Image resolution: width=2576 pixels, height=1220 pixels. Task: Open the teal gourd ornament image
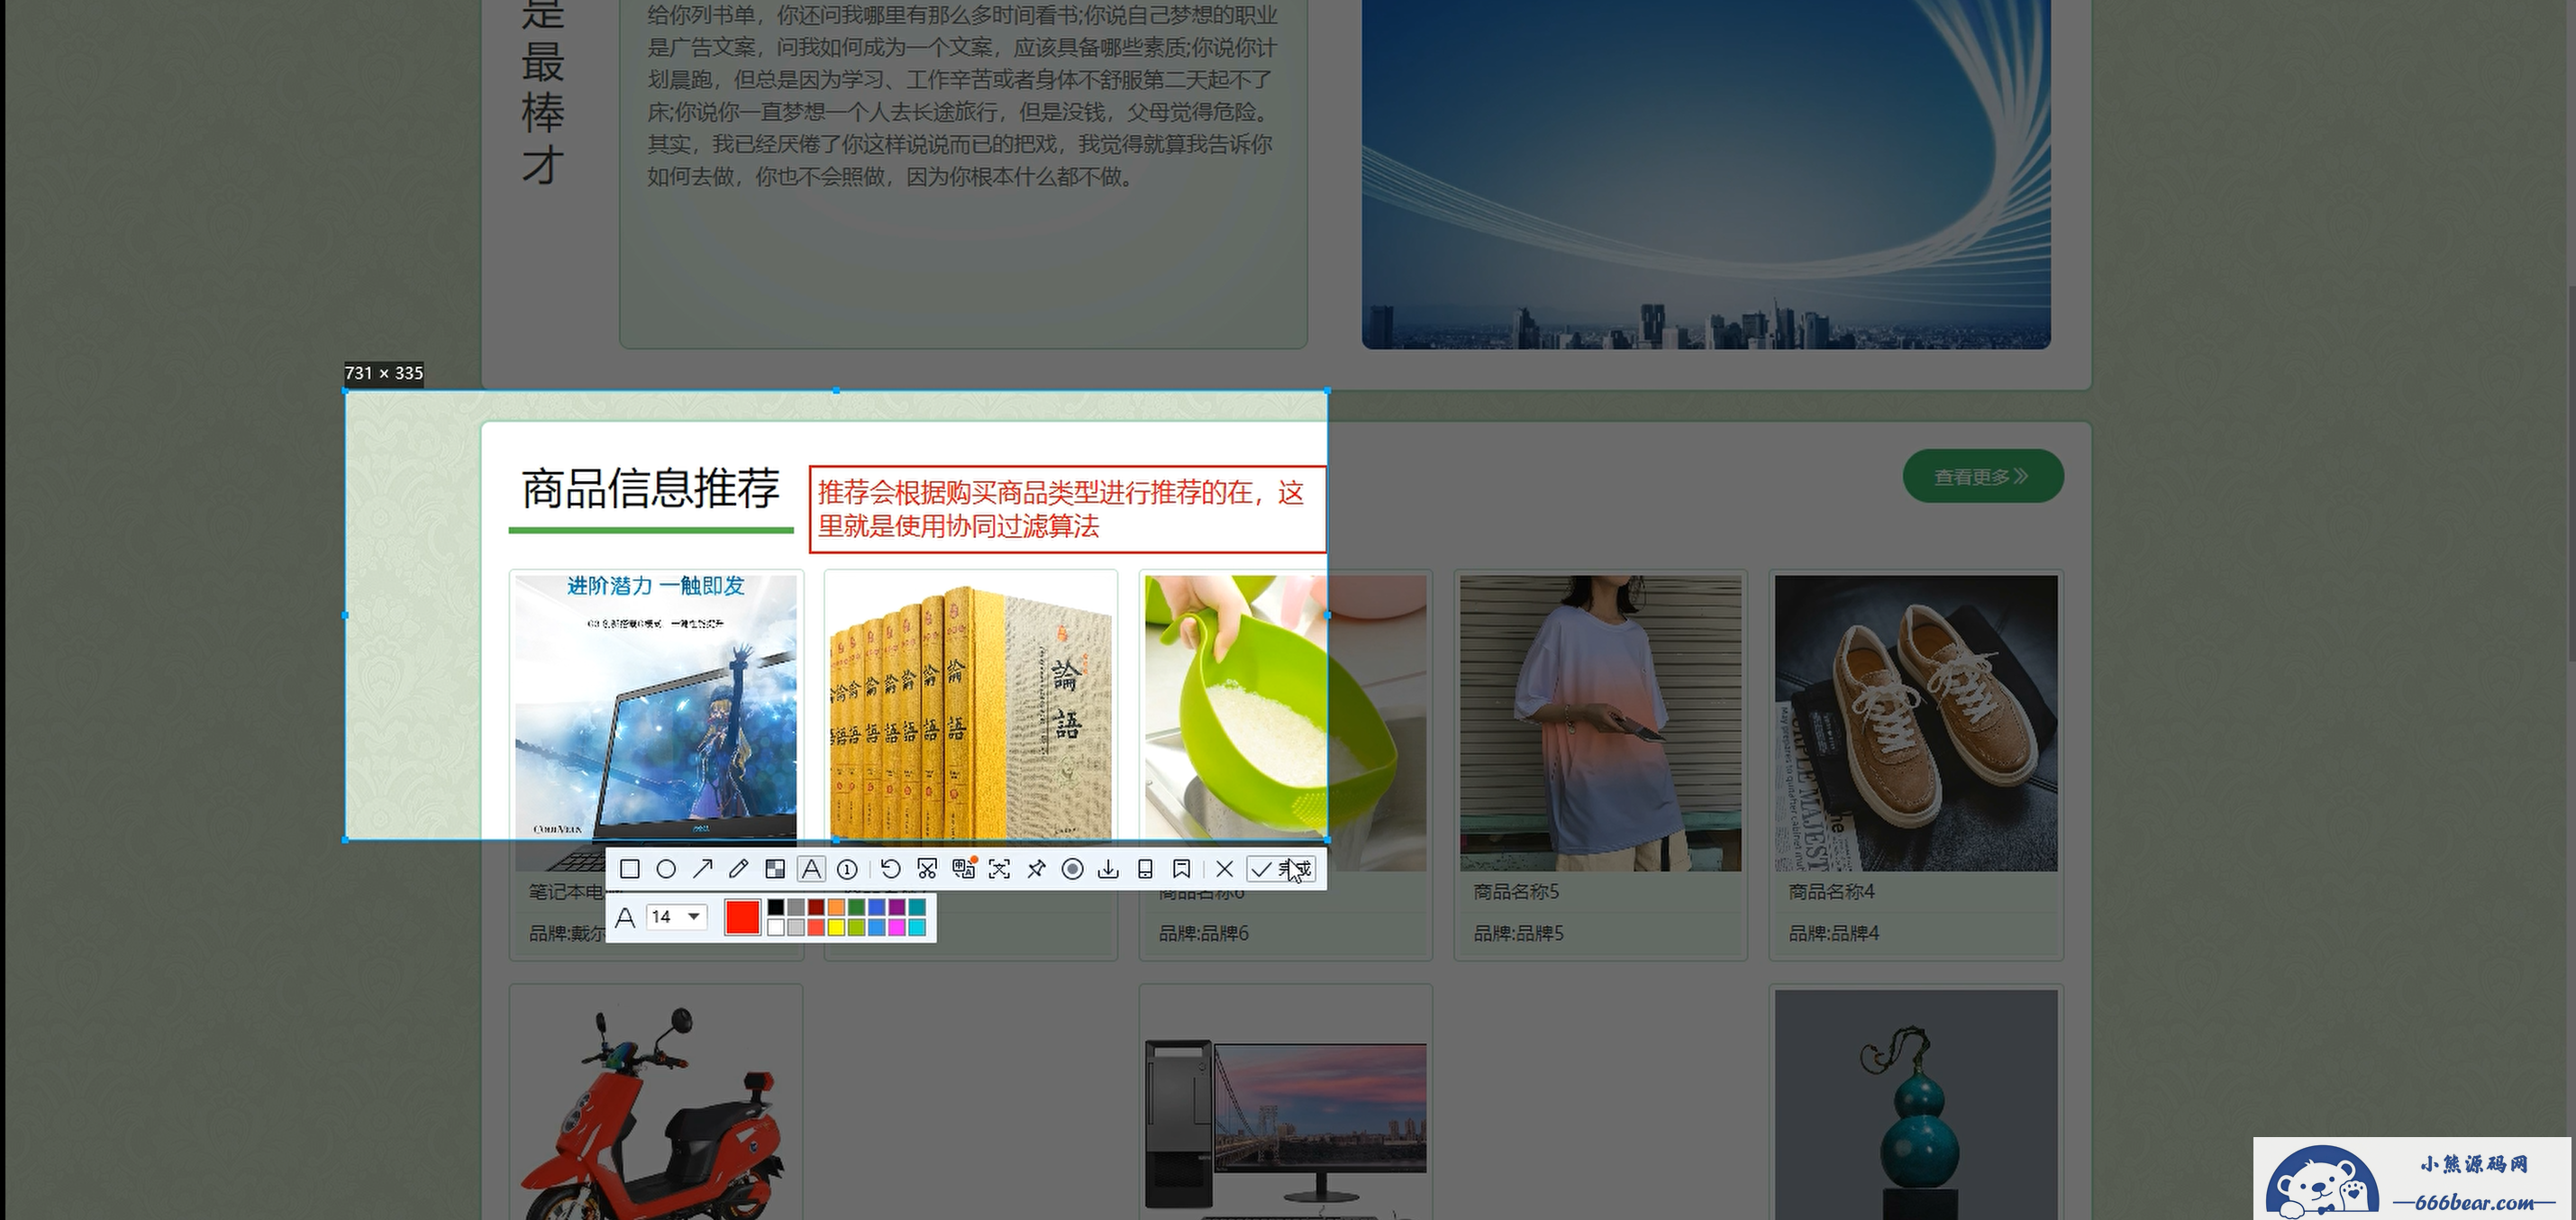pos(1916,1105)
